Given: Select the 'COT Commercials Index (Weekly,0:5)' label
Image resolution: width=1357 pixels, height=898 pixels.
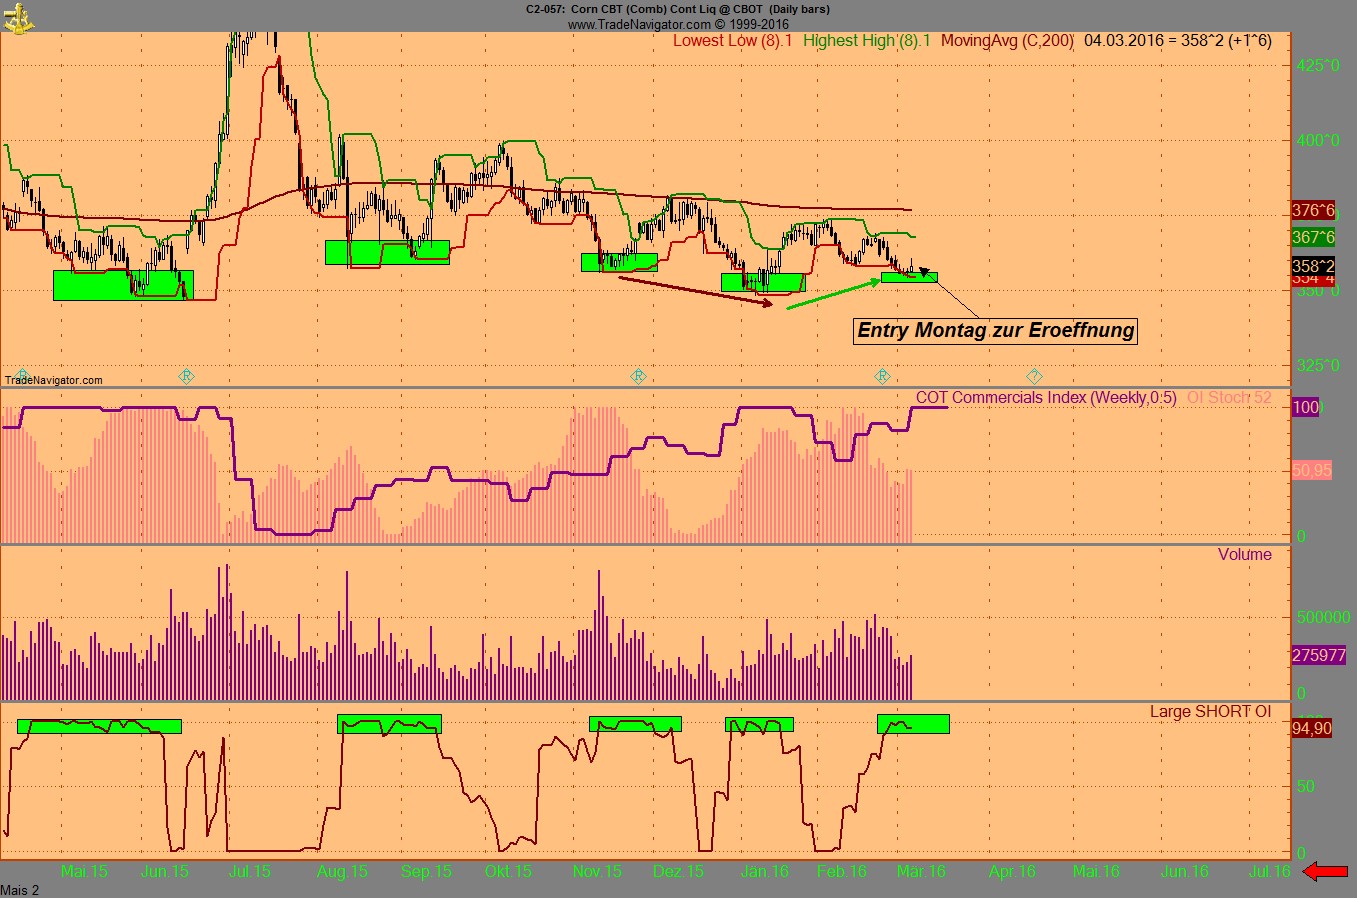Looking at the screenshot, I should click(x=1046, y=397).
